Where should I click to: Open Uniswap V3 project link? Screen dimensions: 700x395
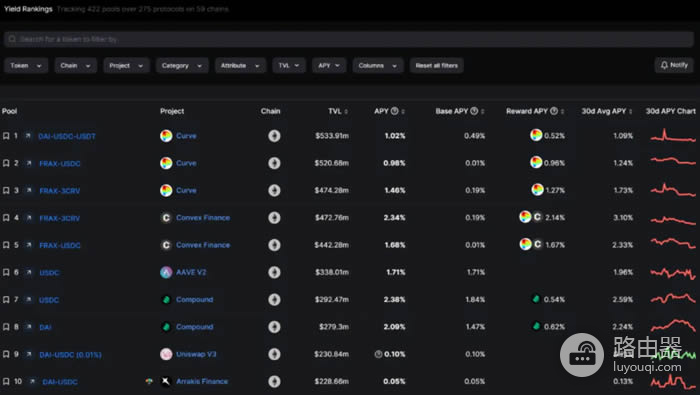196,354
